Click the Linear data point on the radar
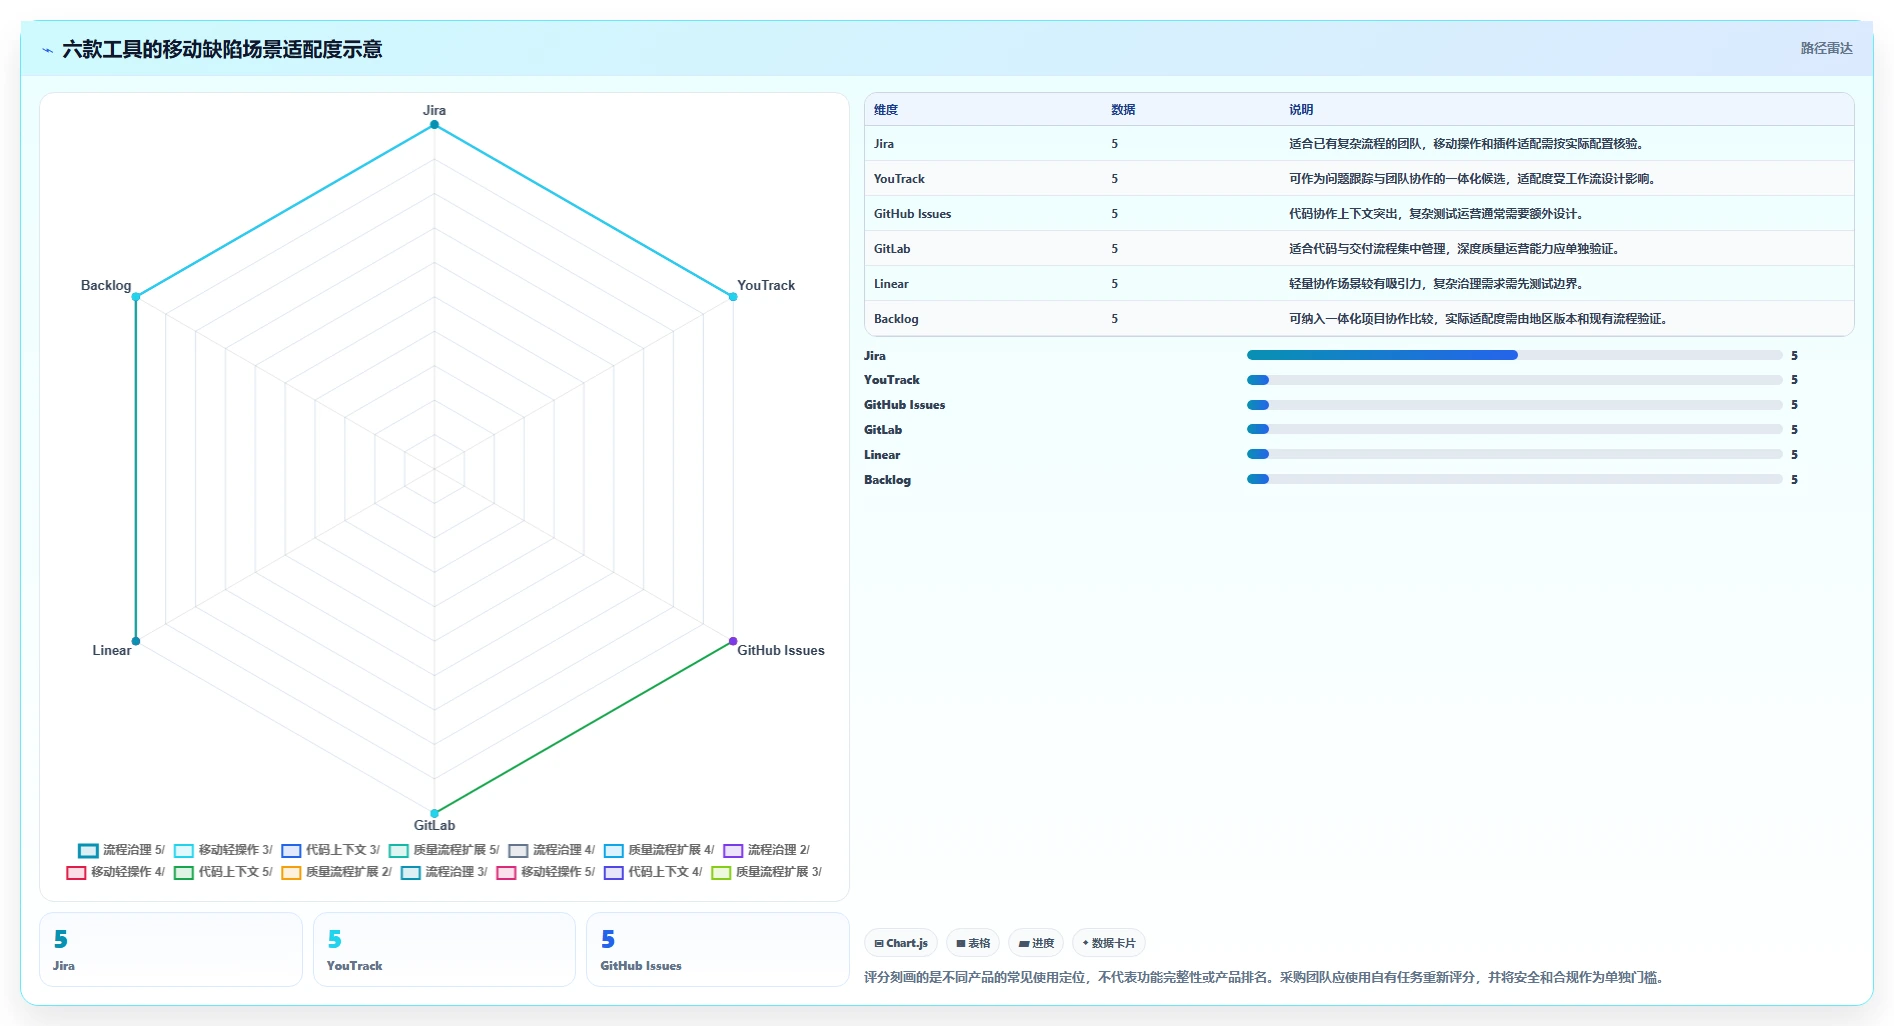This screenshot has height=1026, width=1894. [x=136, y=641]
